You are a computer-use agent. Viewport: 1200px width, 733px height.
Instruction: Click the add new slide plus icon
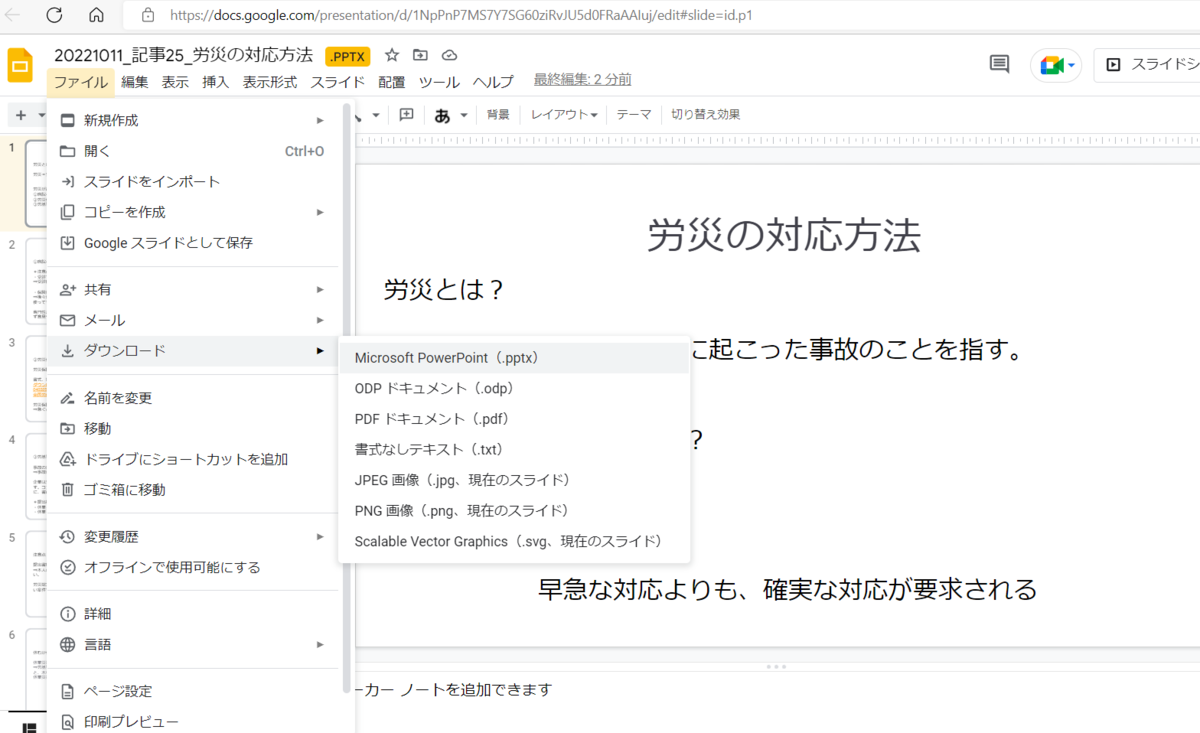21,115
